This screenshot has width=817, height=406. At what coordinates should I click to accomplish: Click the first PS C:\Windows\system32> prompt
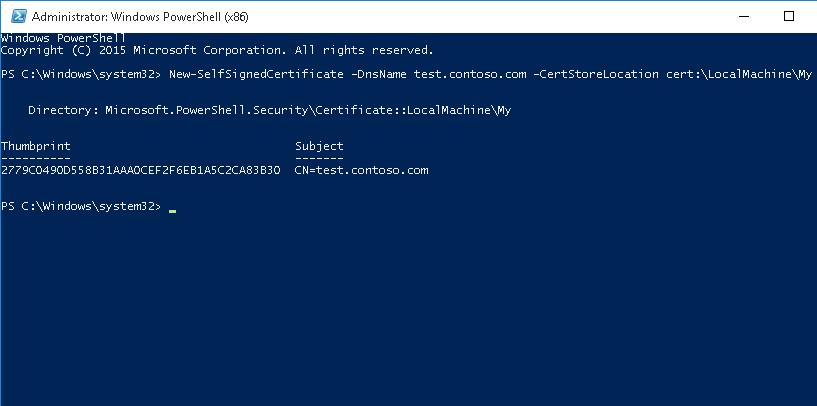pos(81,74)
